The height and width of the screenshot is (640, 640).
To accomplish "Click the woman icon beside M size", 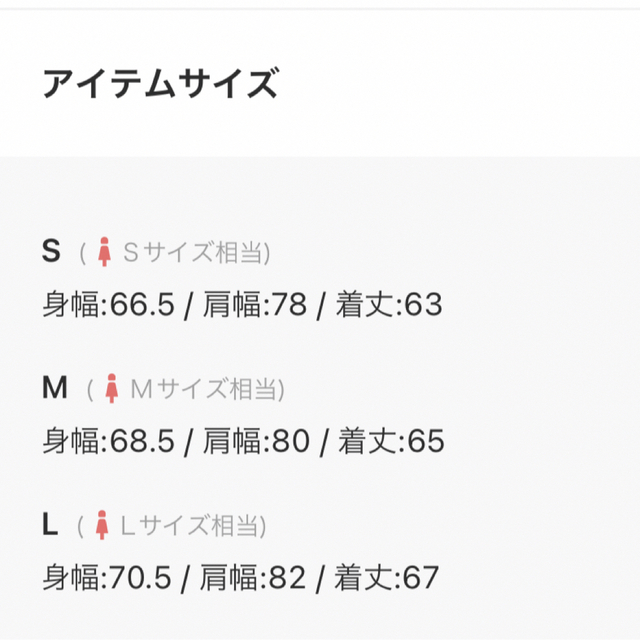I will click(x=112, y=389).
